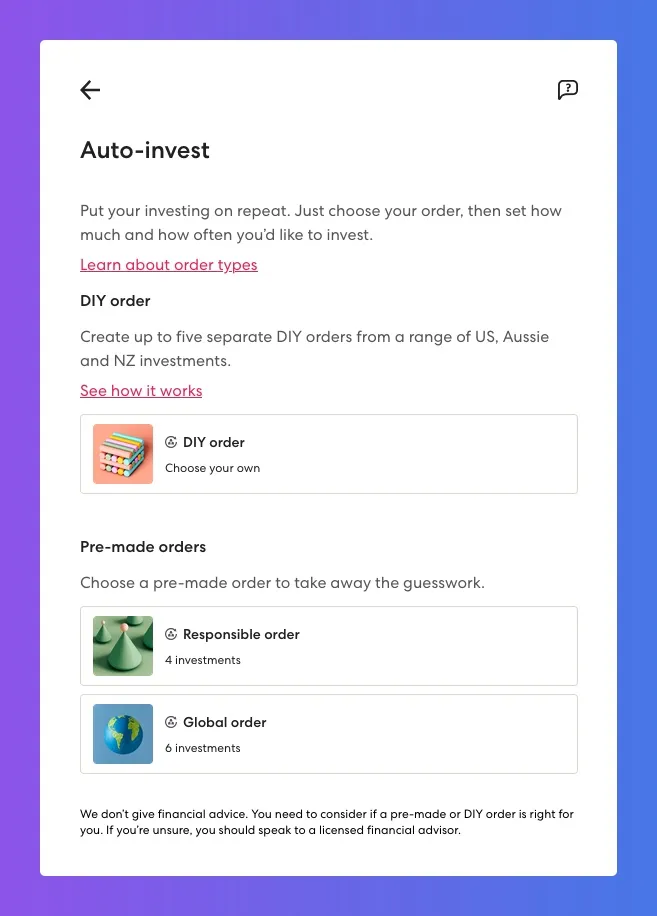657x916 pixels.
Task: Click the '4 investments' subtitle
Action: tap(203, 660)
